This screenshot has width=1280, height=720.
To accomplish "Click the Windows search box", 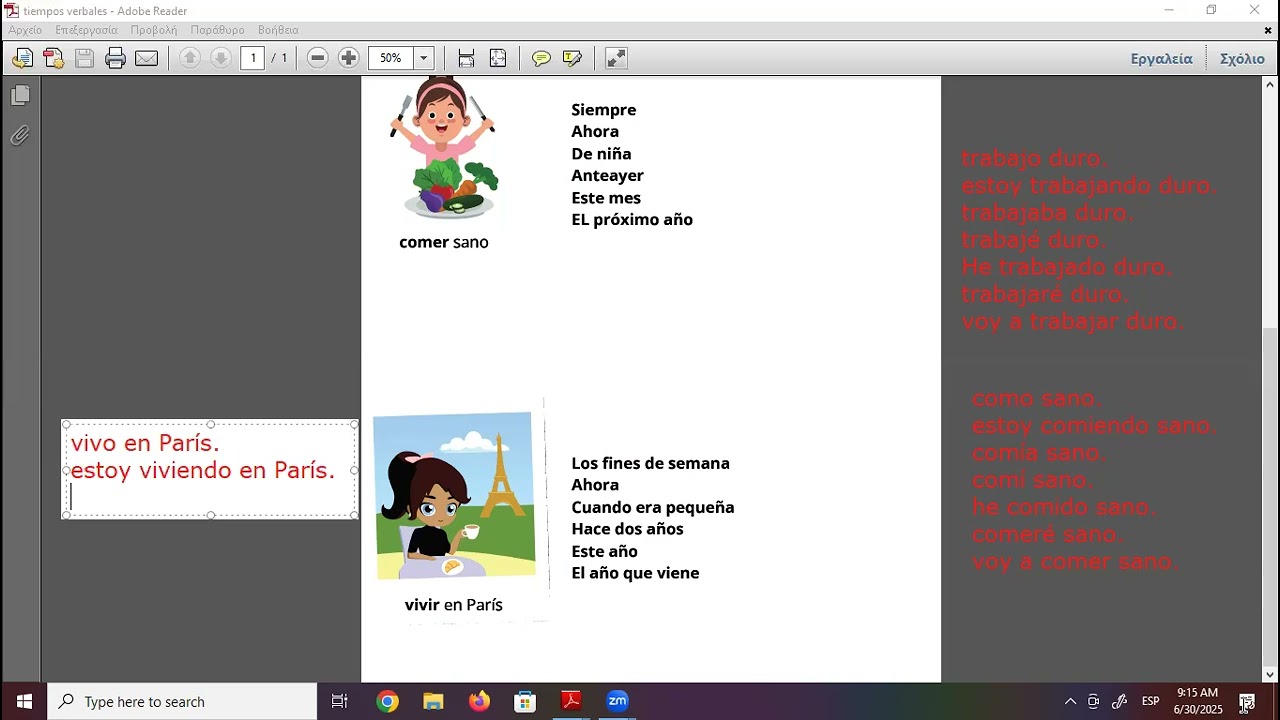I will [x=182, y=702].
